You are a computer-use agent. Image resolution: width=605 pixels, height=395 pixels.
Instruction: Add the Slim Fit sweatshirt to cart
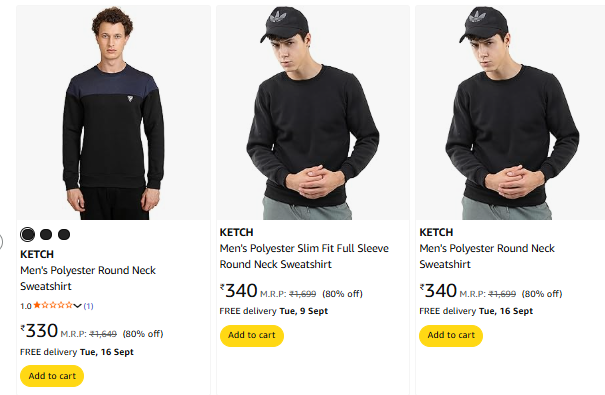[x=252, y=336]
